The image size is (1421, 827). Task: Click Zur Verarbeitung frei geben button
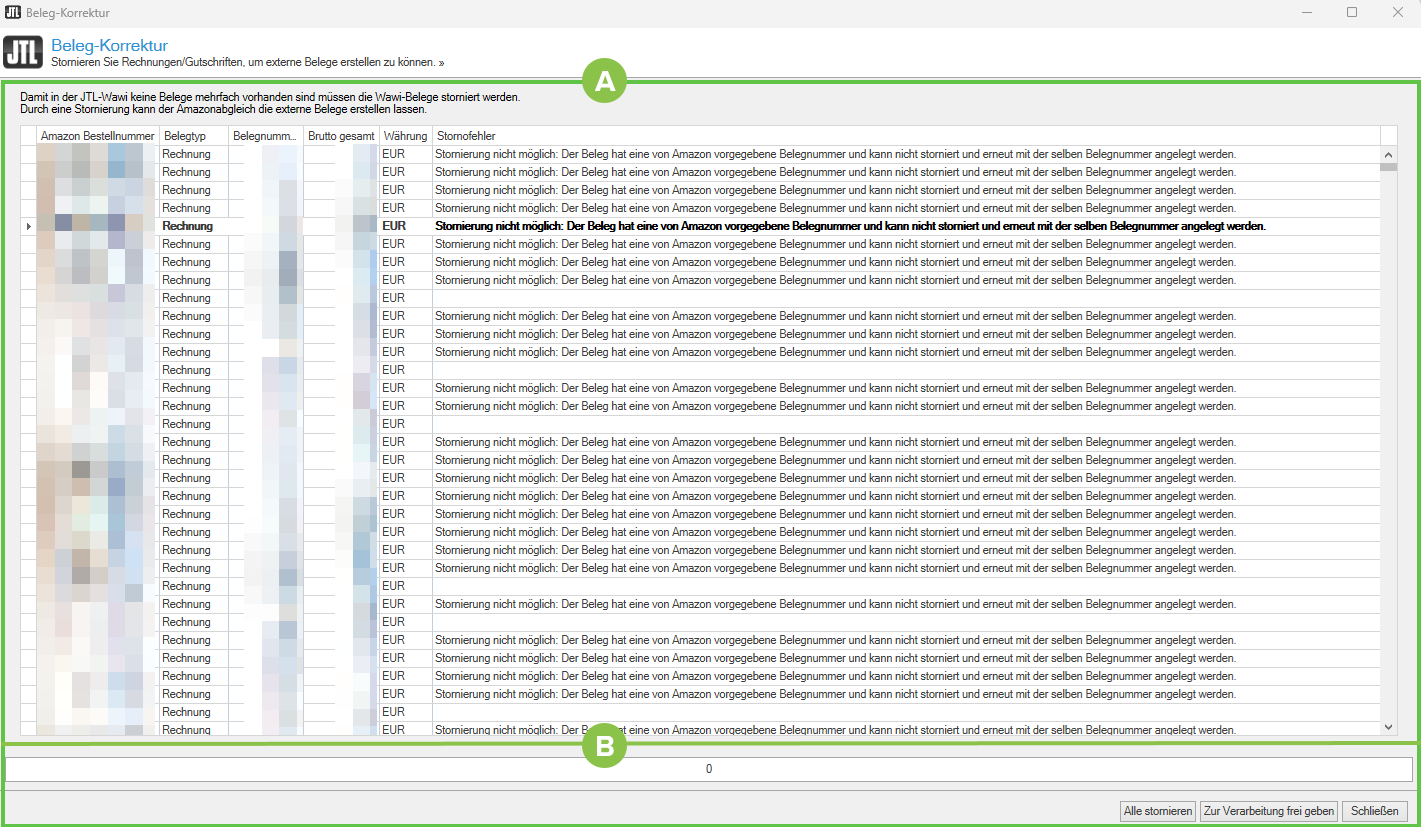[1268, 811]
